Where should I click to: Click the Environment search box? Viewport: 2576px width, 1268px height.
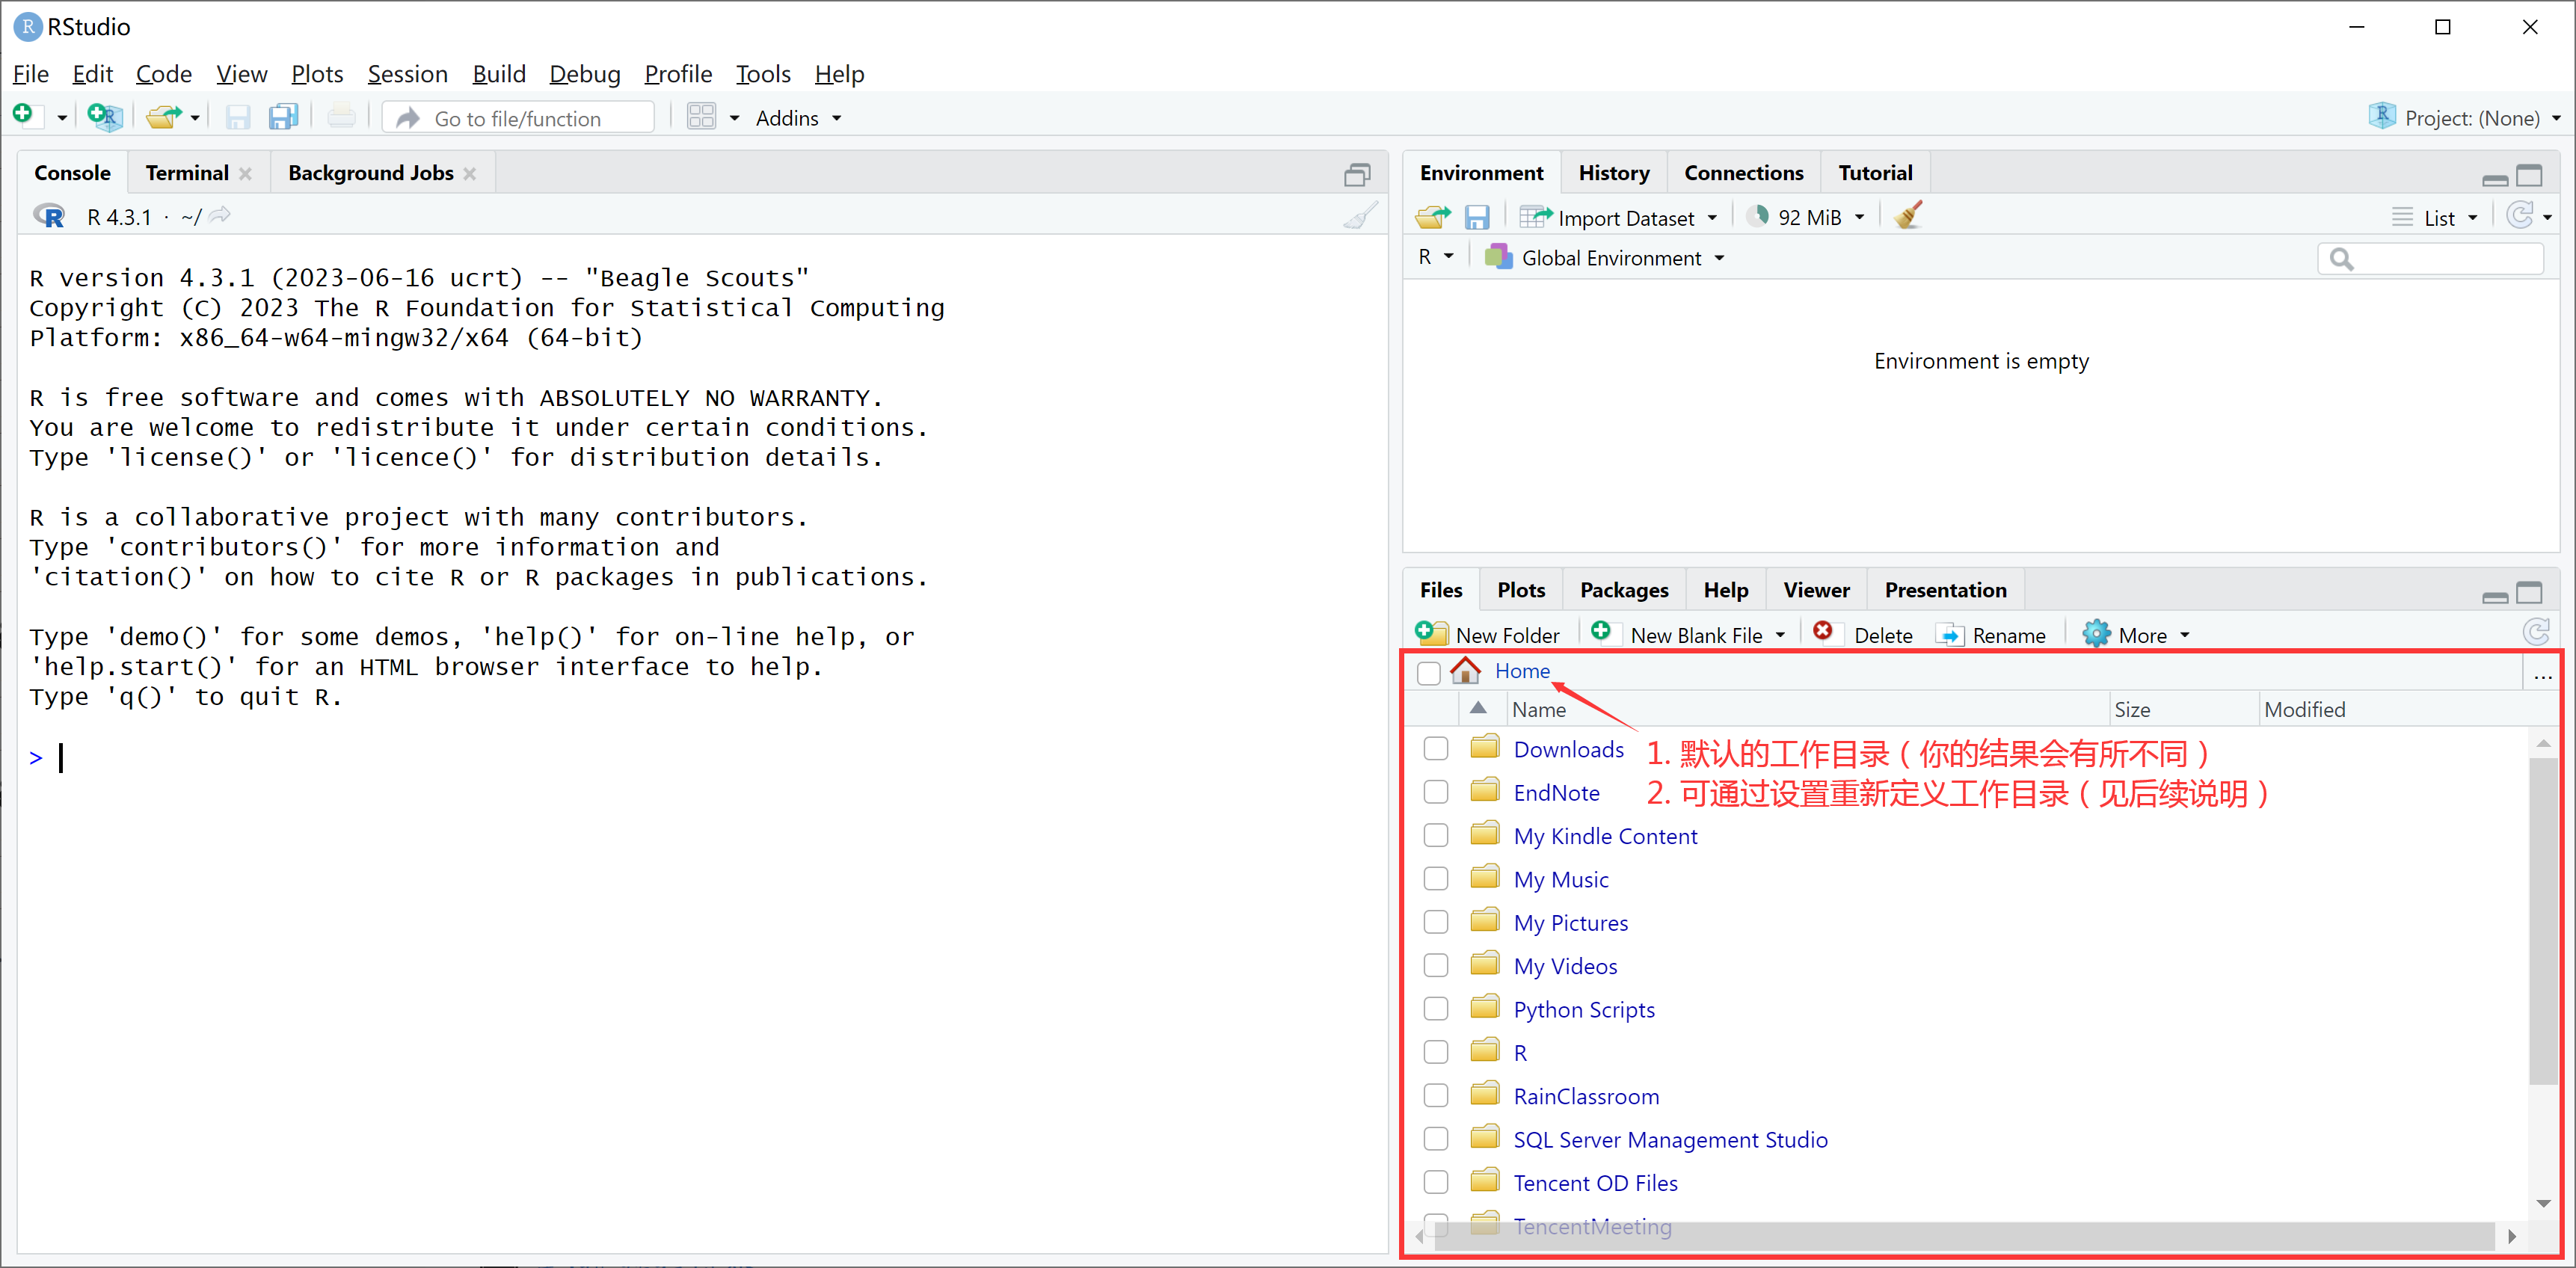[2430, 259]
